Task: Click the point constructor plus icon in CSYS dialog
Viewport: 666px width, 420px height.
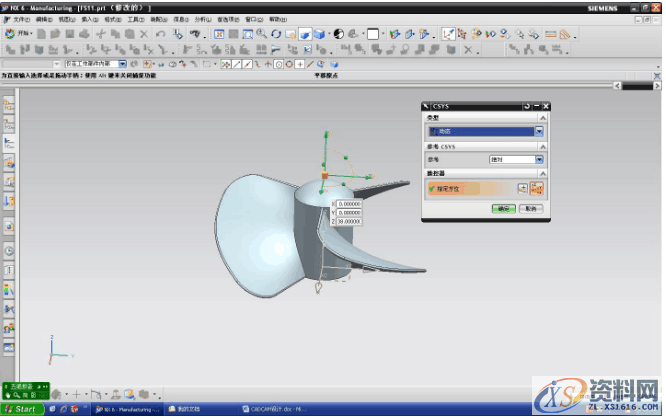Action: click(521, 188)
